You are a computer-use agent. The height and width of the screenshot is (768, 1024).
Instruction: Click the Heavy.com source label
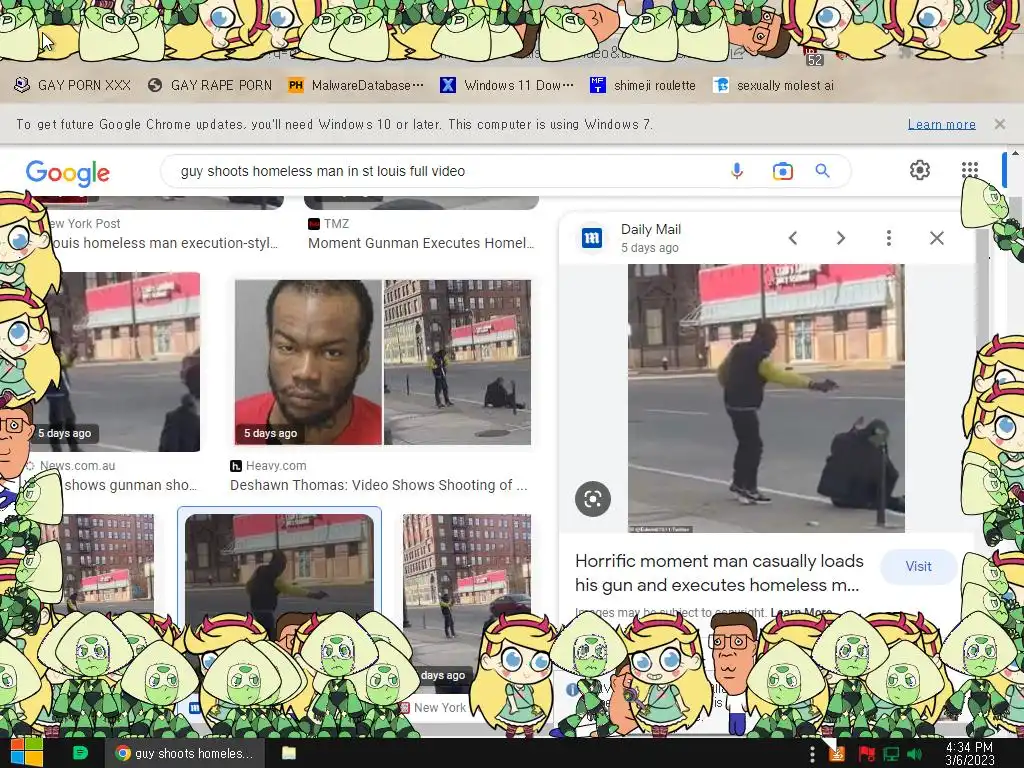pos(276,466)
